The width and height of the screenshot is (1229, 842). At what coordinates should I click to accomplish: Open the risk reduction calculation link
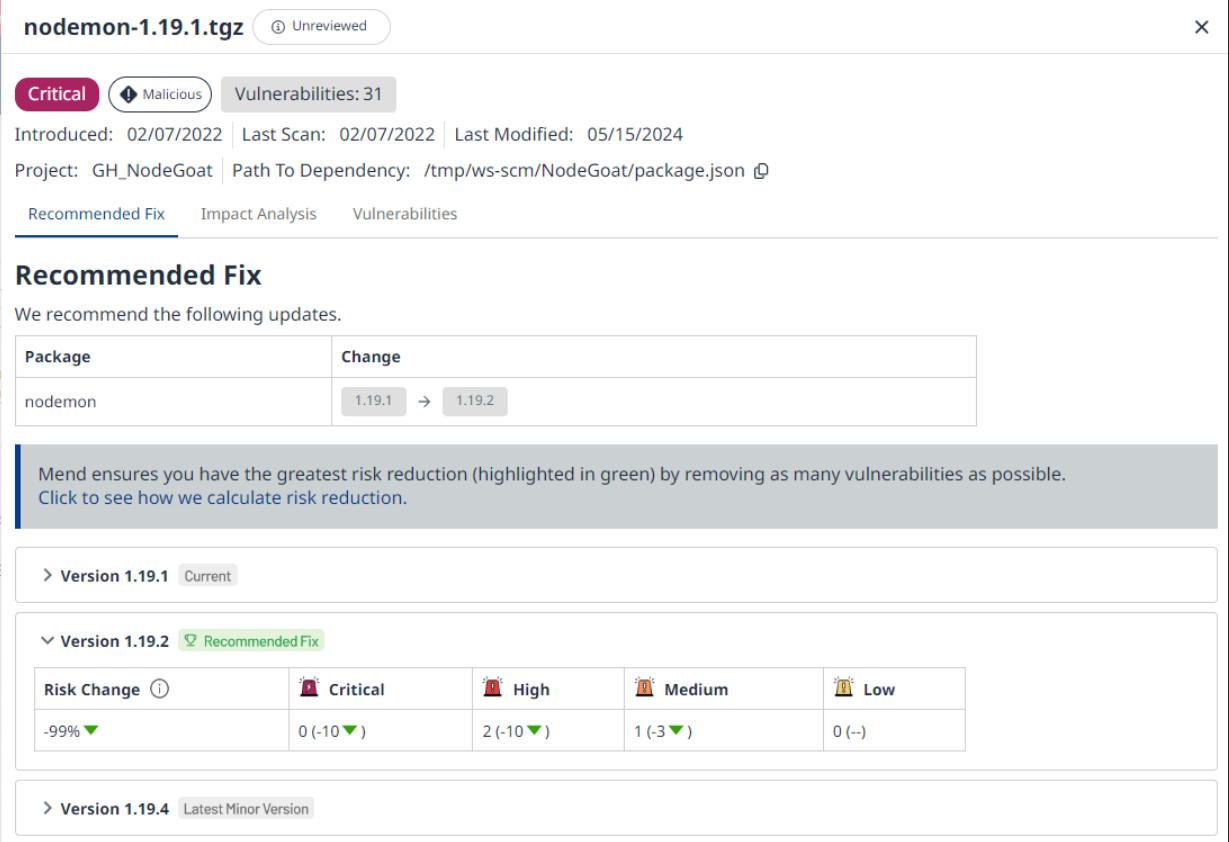[222, 498]
